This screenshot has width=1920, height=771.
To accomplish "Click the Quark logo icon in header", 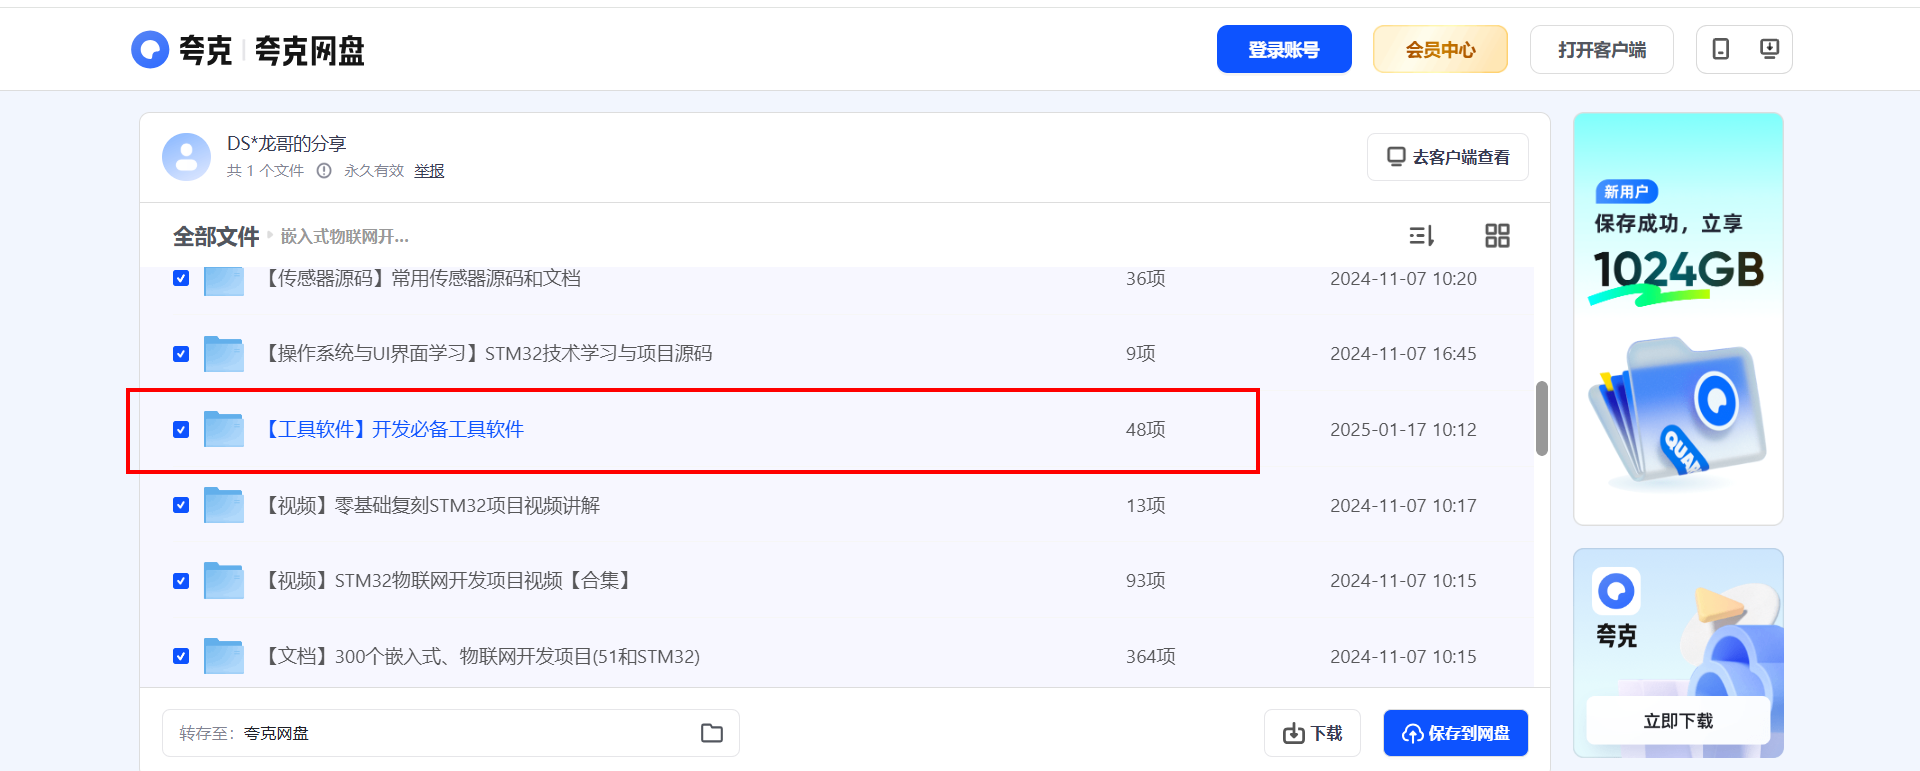I will pyautogui.click(x=150, y=49).
